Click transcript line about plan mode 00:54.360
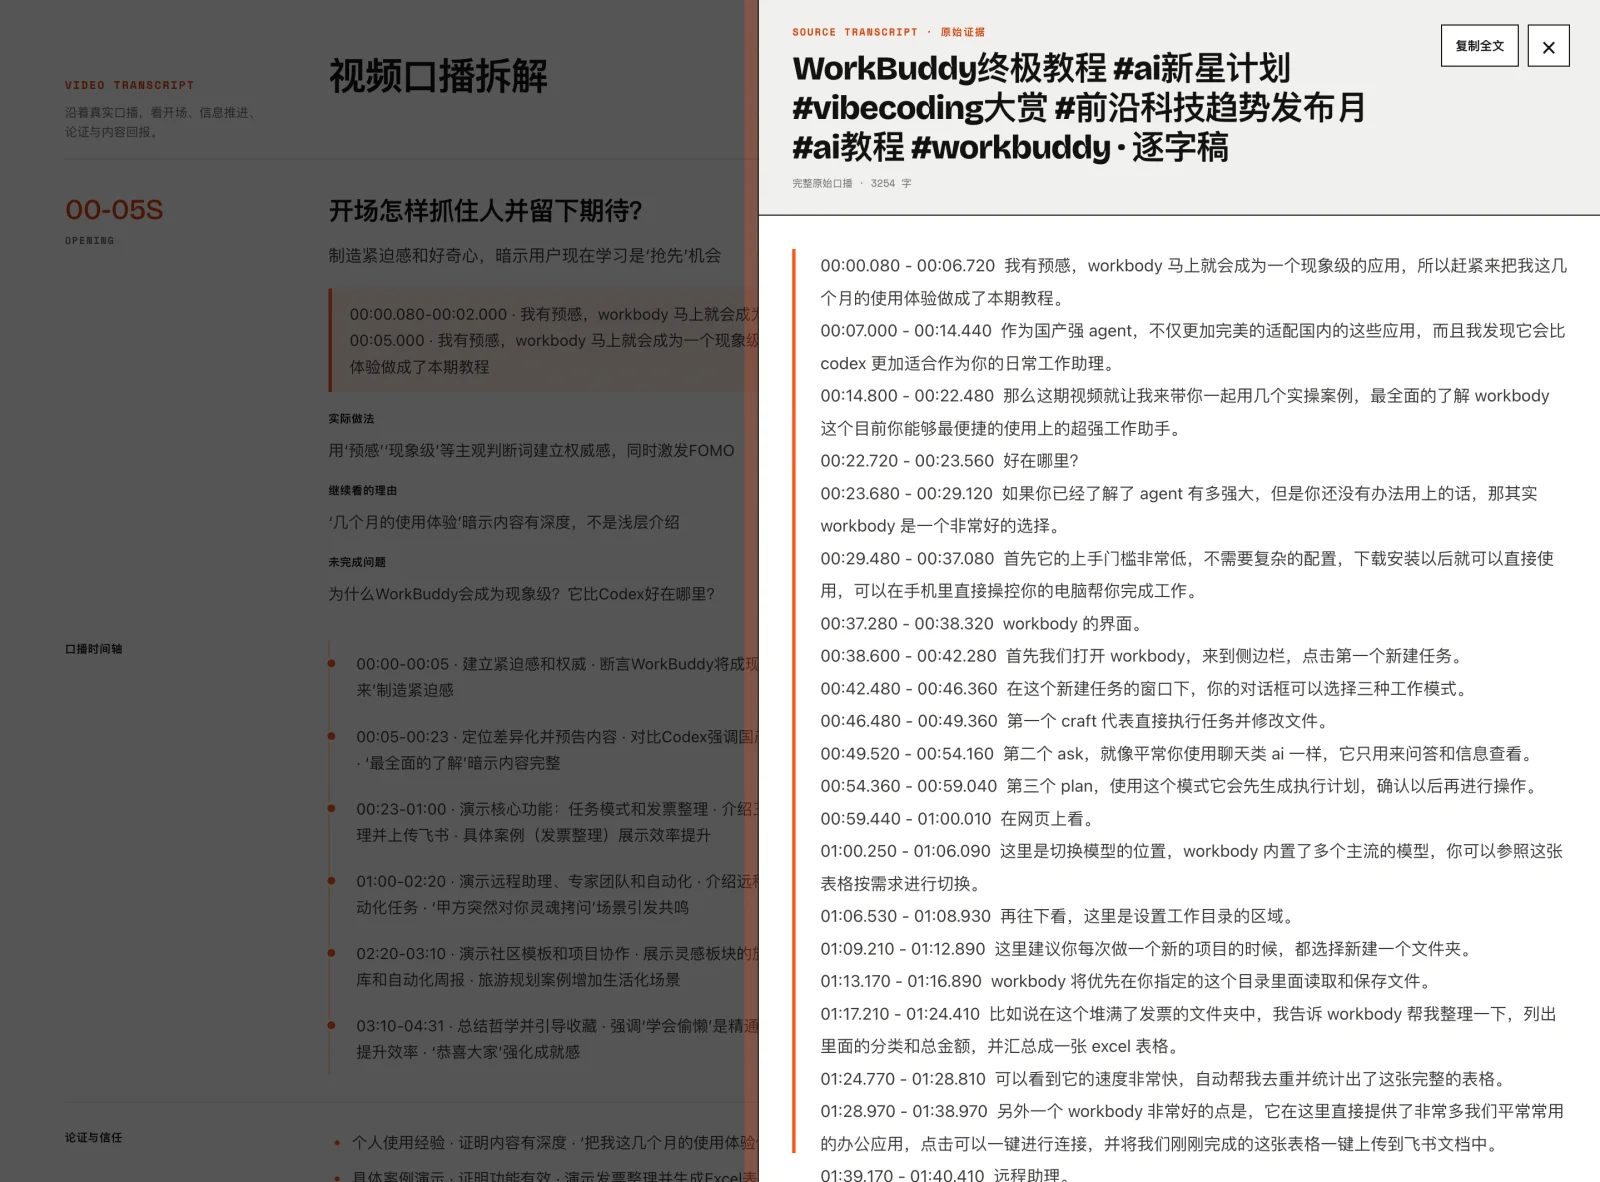This screenshot has width=1600, height=1182. [x=1182, y=786]
